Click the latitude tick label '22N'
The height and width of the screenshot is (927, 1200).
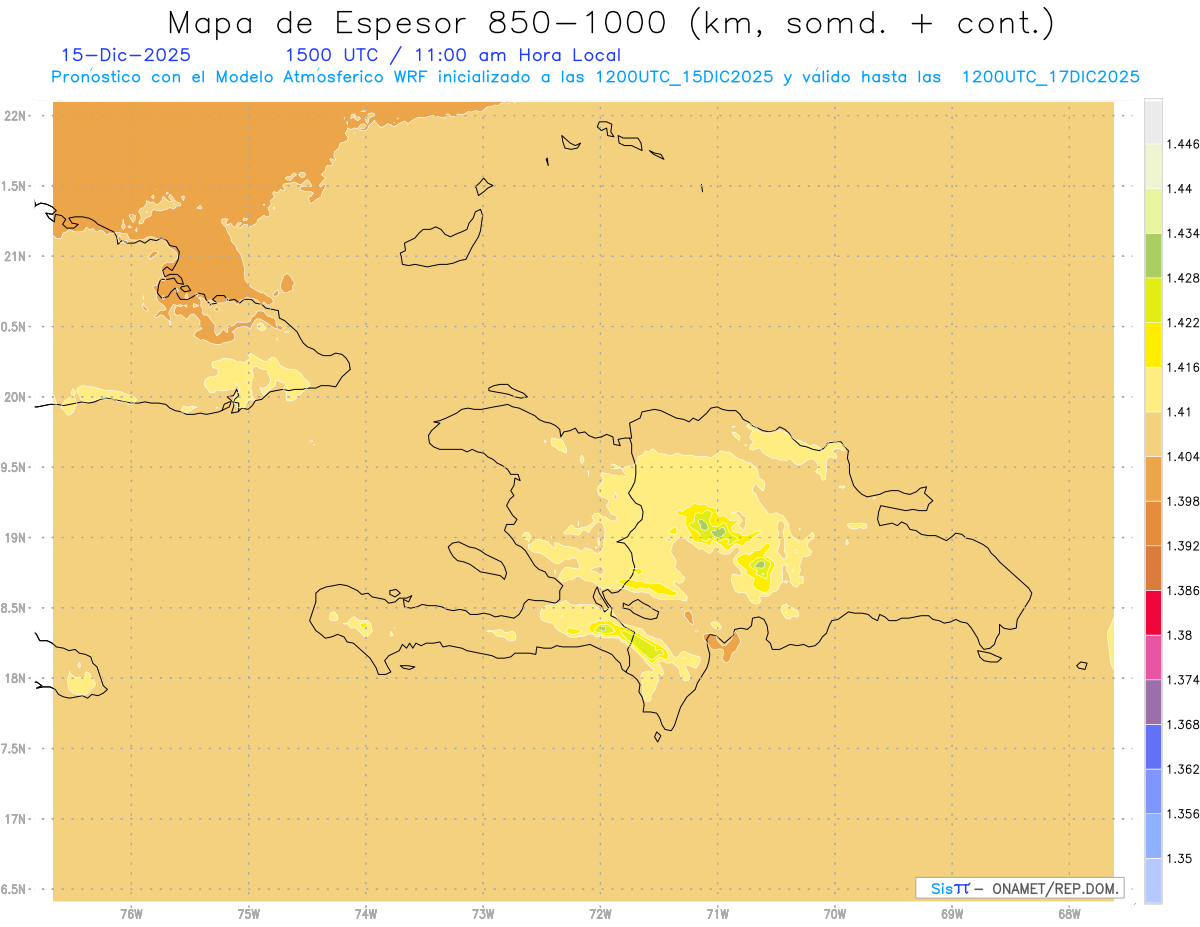pos(16,116)
